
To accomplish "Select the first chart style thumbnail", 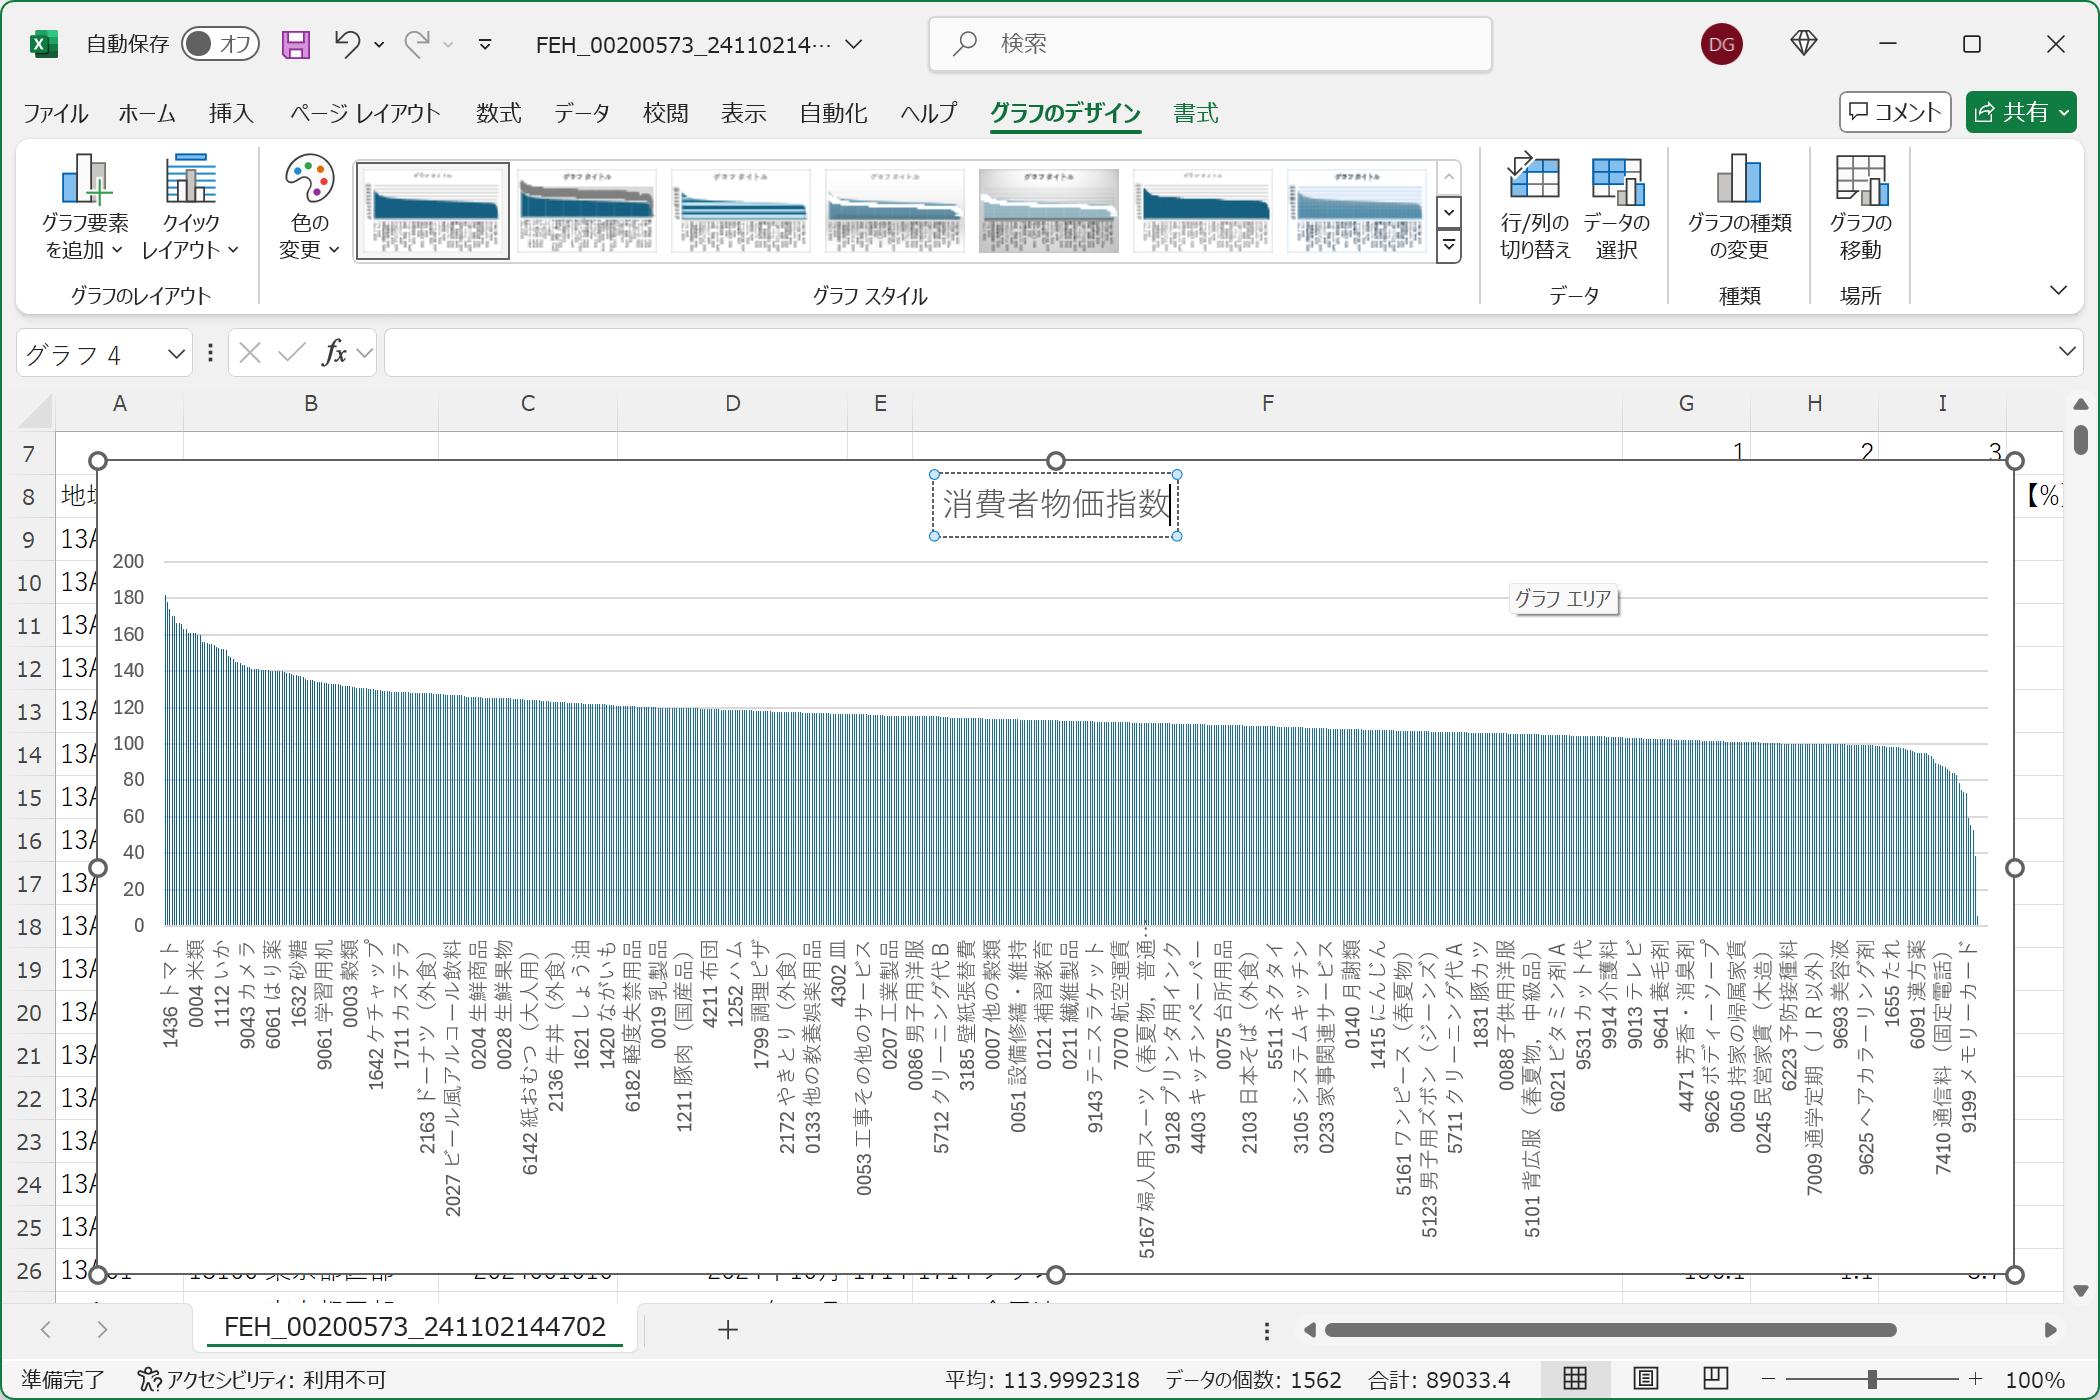I will [433, 211].
